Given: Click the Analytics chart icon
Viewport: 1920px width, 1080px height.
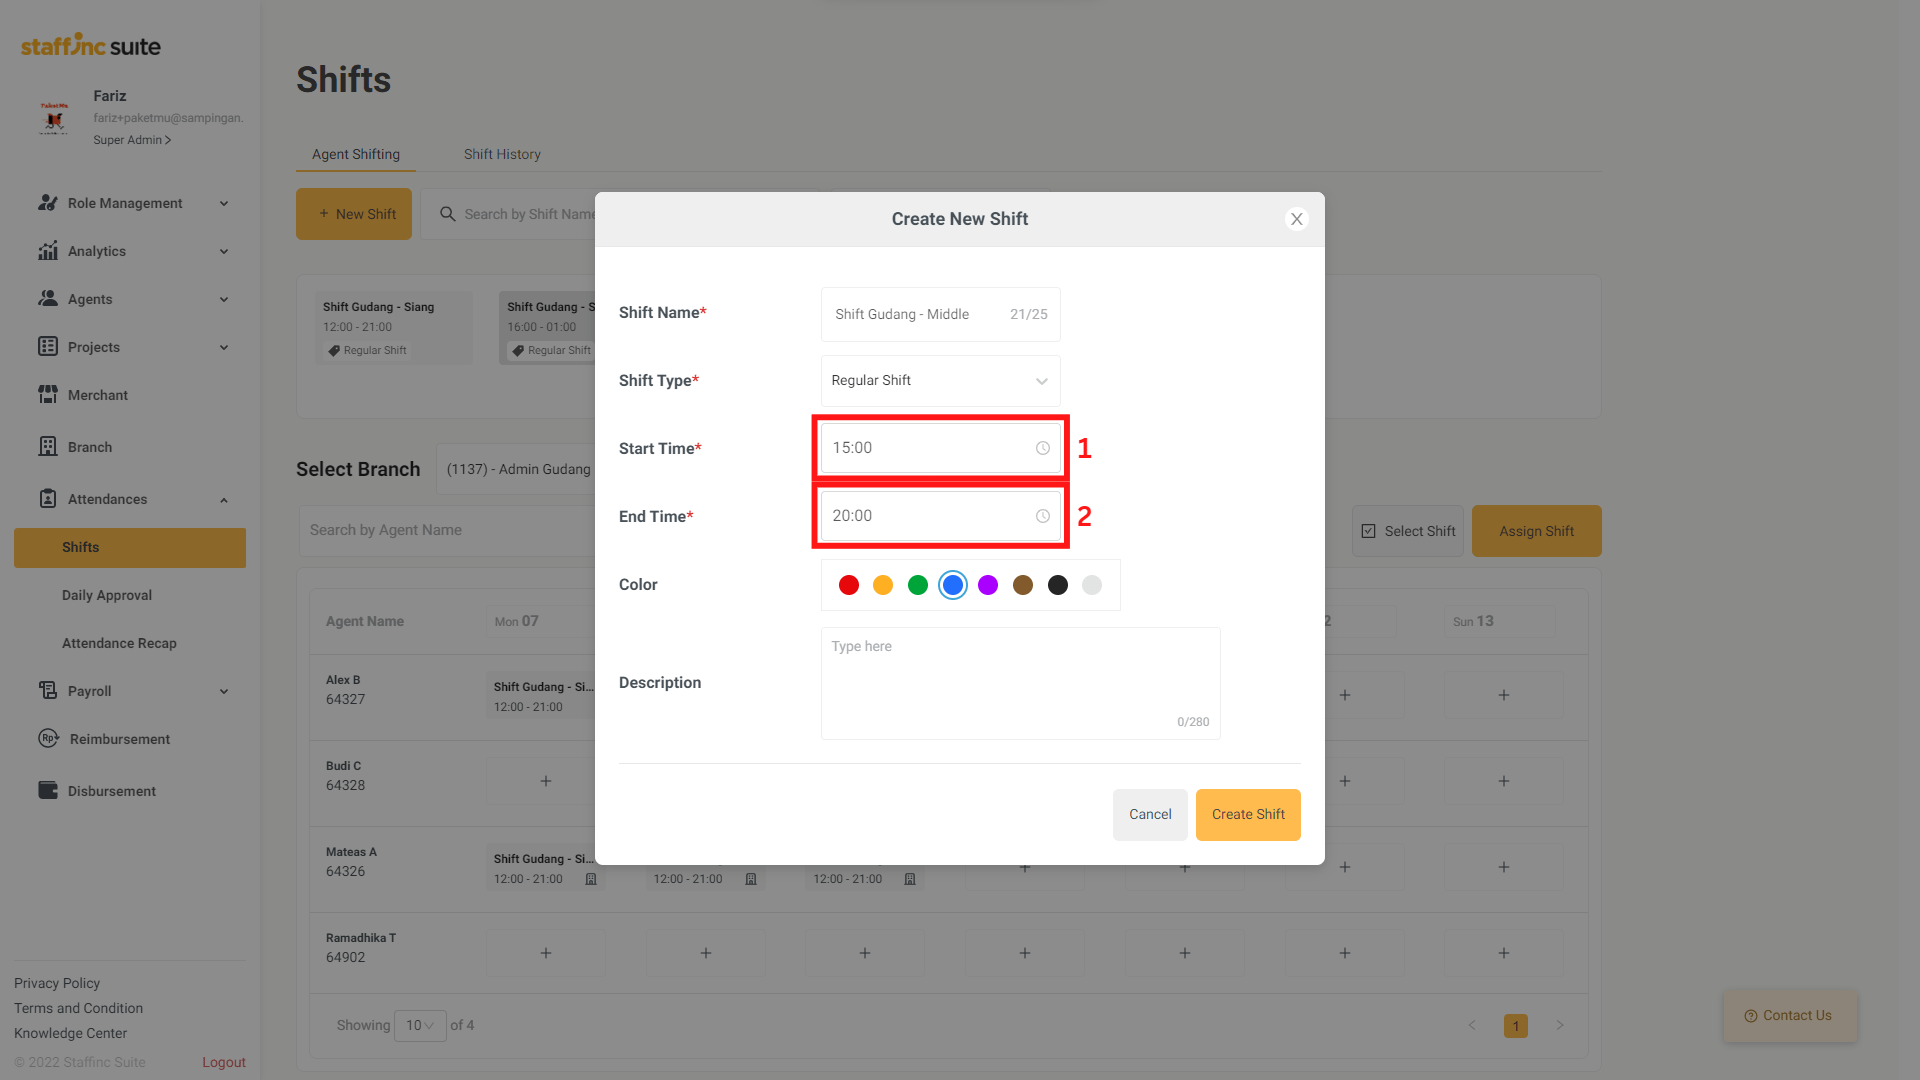Looking at the screenshot, I should tap(47, 251).
